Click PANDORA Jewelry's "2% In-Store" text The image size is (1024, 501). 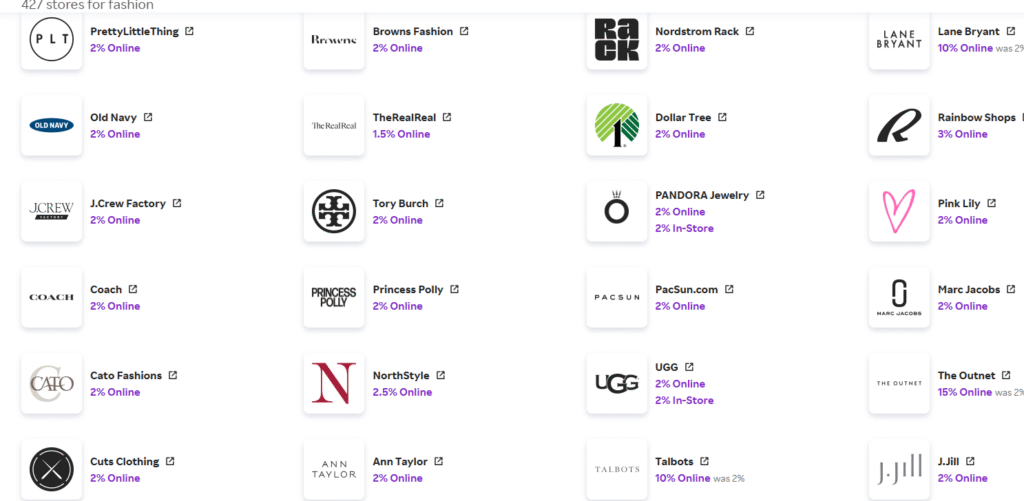[684, 229]
